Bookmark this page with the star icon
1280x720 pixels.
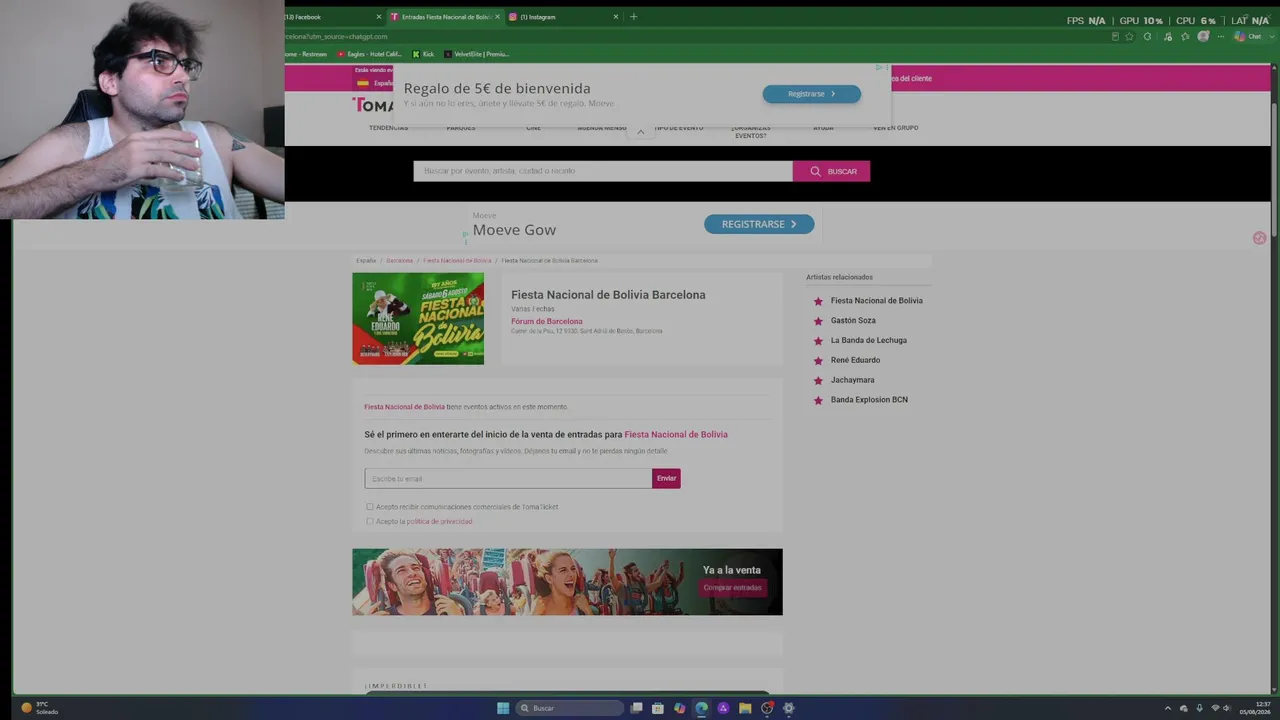pos(1130,37)
